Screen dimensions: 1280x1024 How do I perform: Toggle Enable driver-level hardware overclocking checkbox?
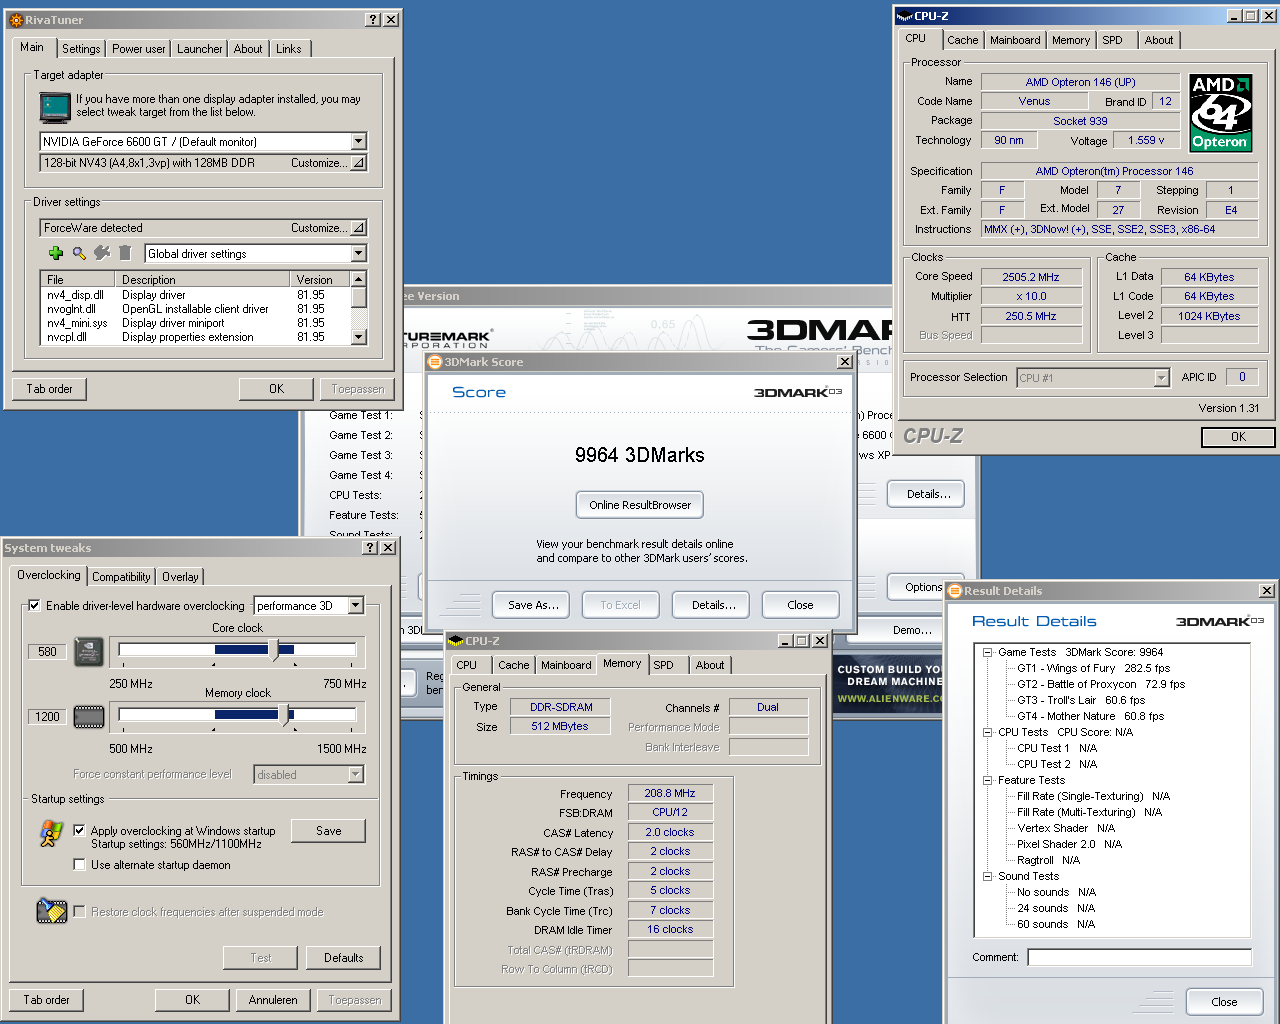tap(35, 606)
